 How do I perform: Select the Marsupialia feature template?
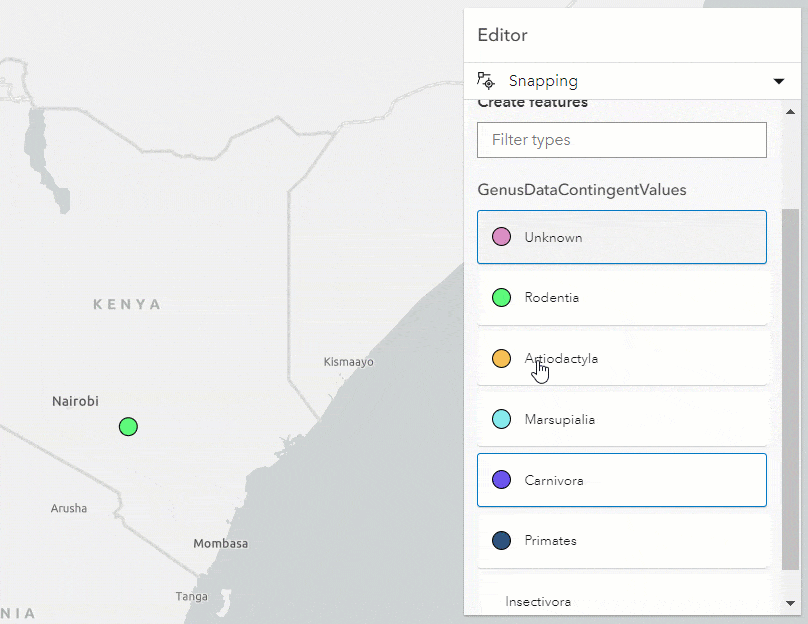(x=621, y=419)
